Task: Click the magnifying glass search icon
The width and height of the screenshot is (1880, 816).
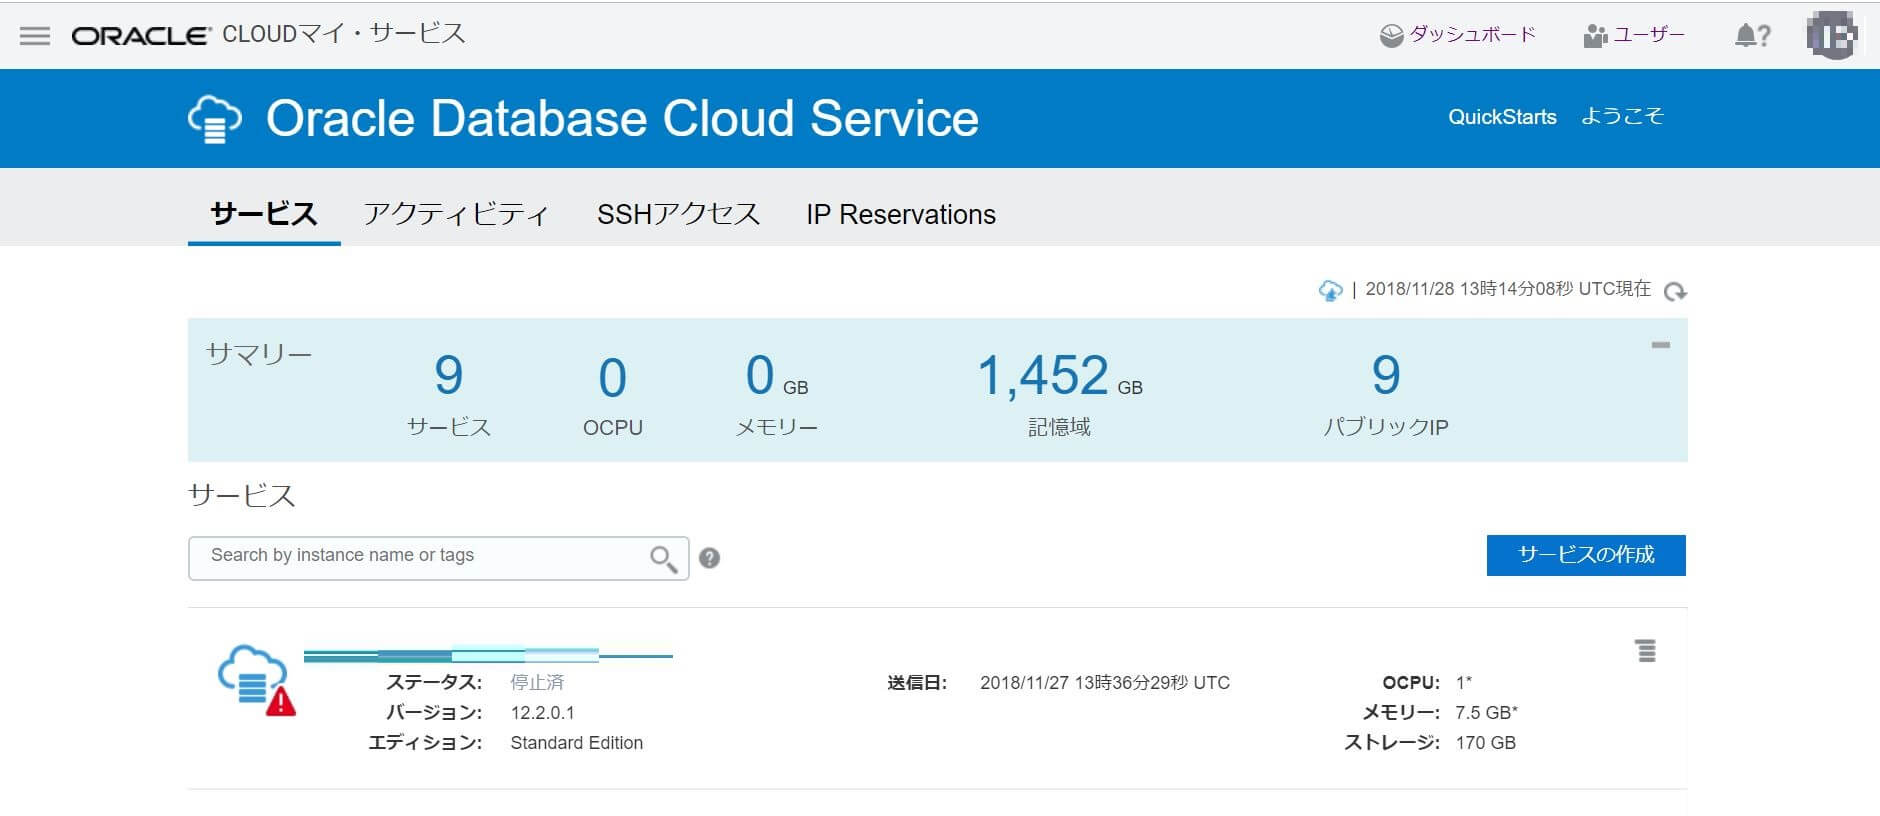Action: 664,558
